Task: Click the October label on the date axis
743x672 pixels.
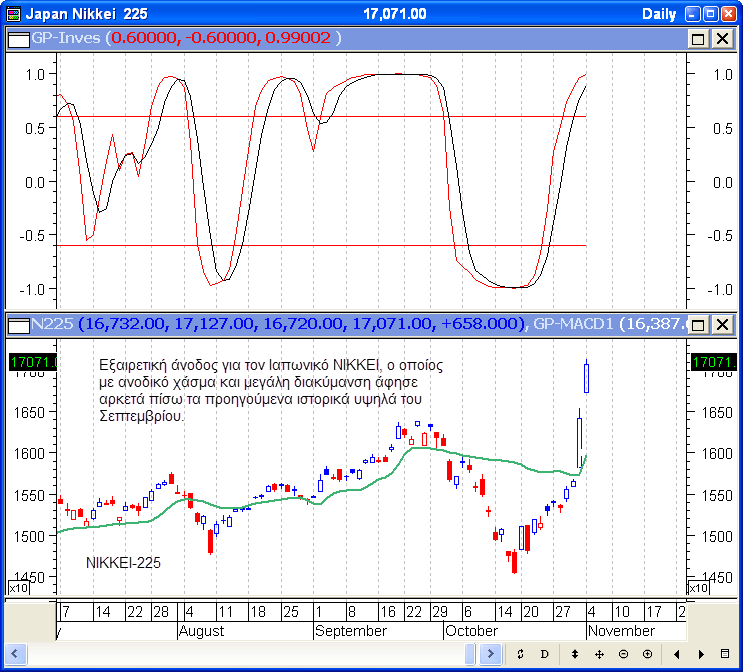Action: pyautogui.click(x=471, y=631)
